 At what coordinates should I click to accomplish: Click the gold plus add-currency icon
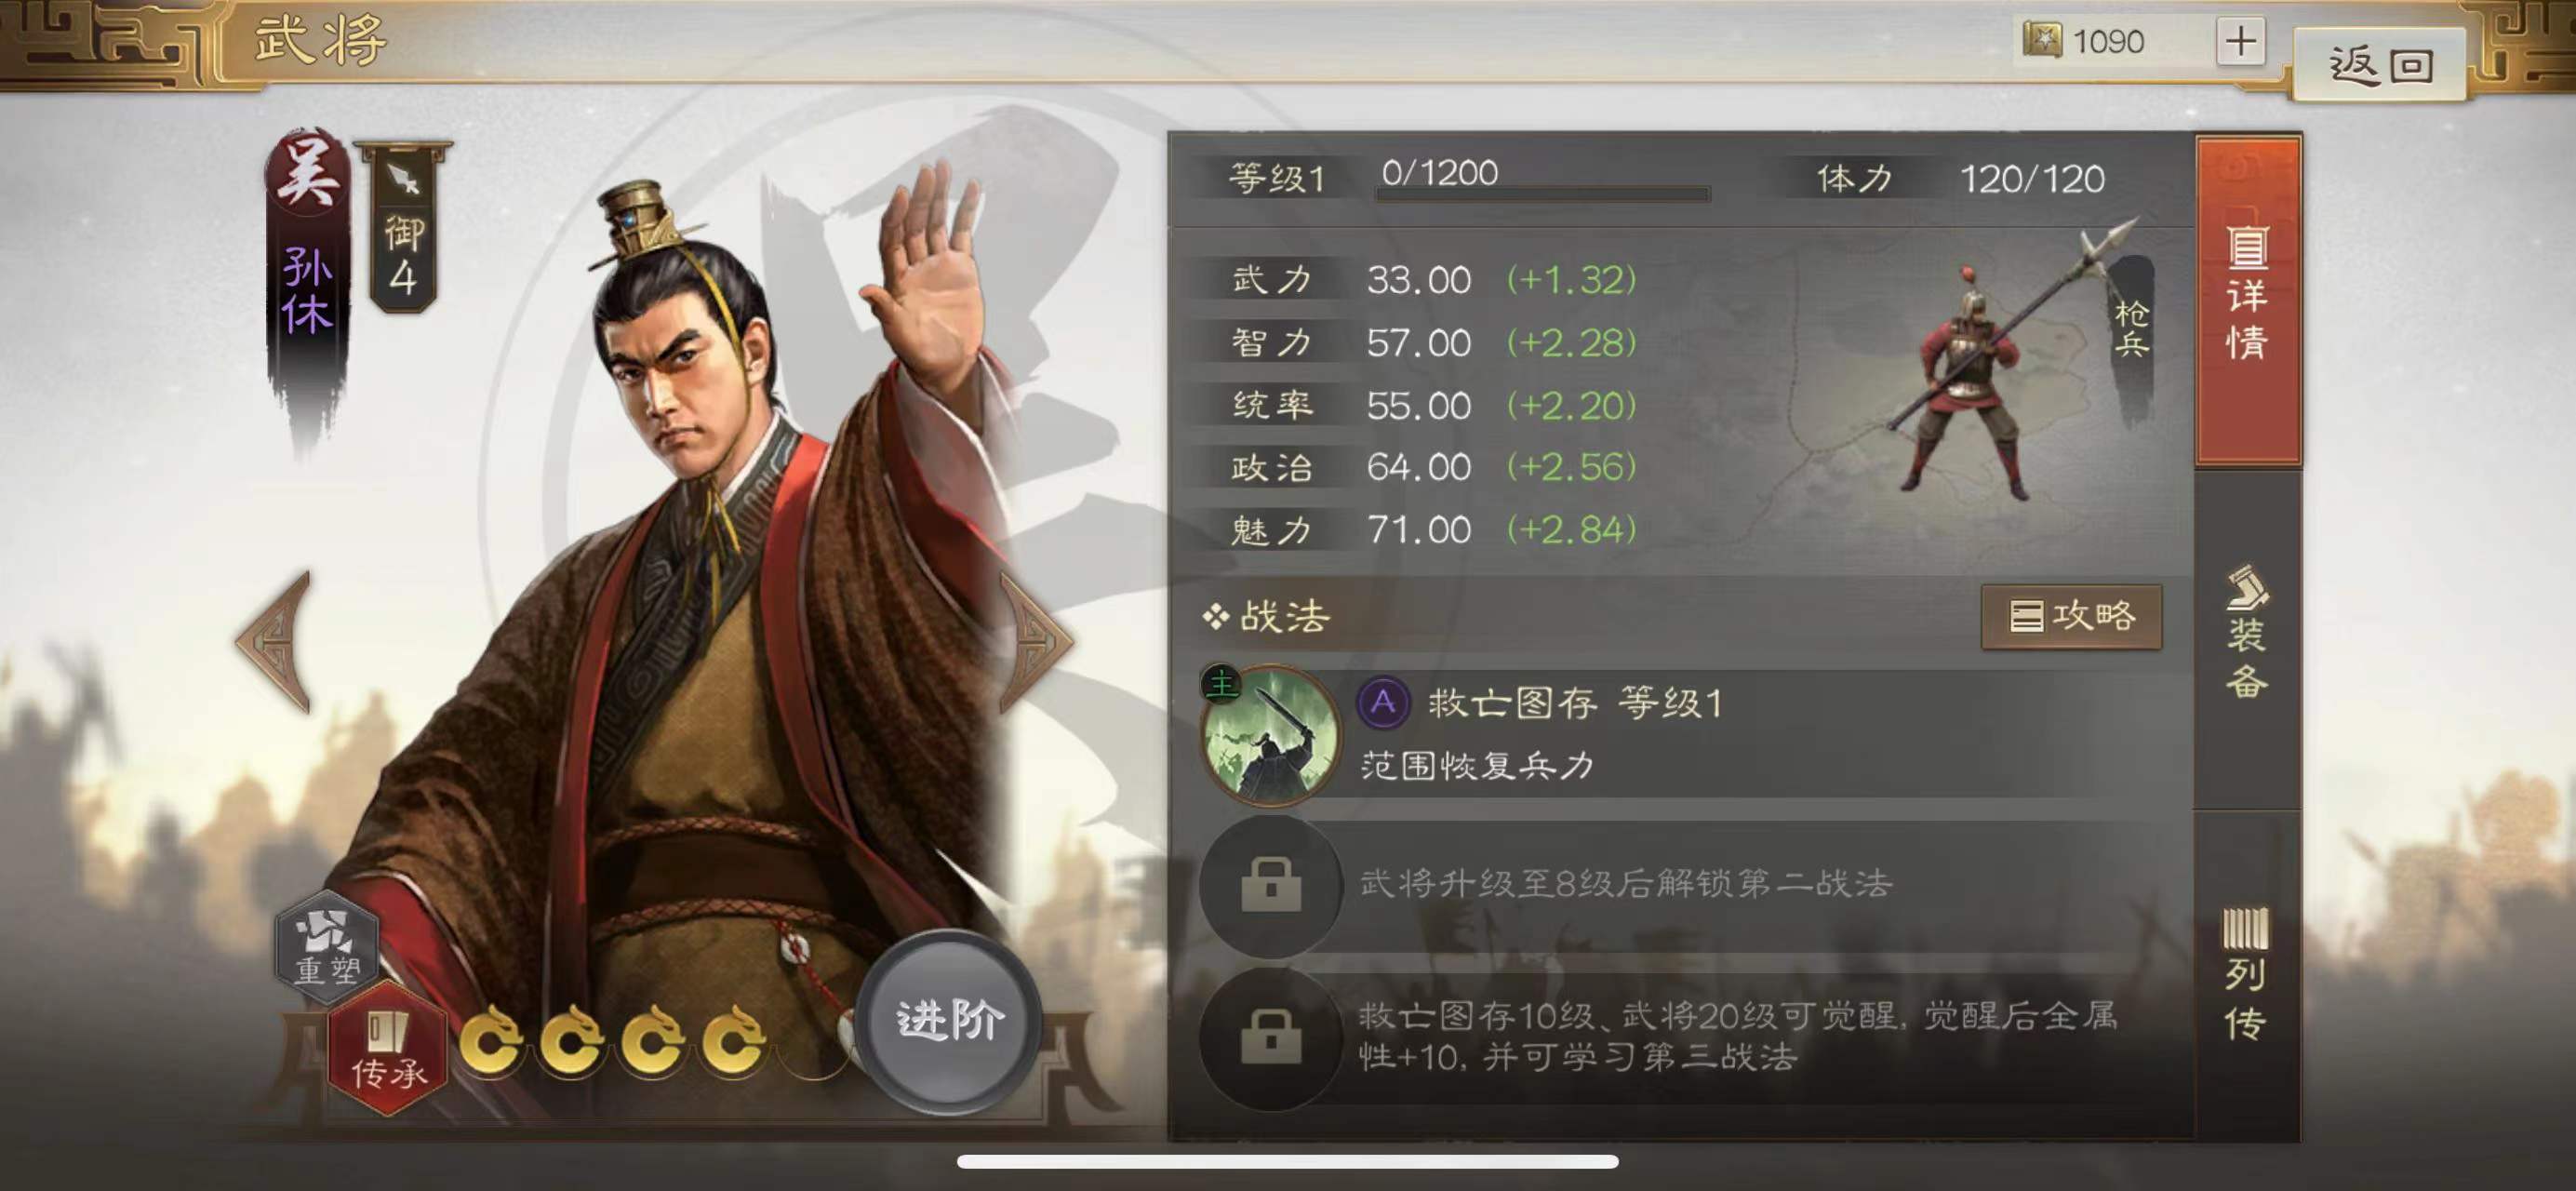[x=2240, y=42]
